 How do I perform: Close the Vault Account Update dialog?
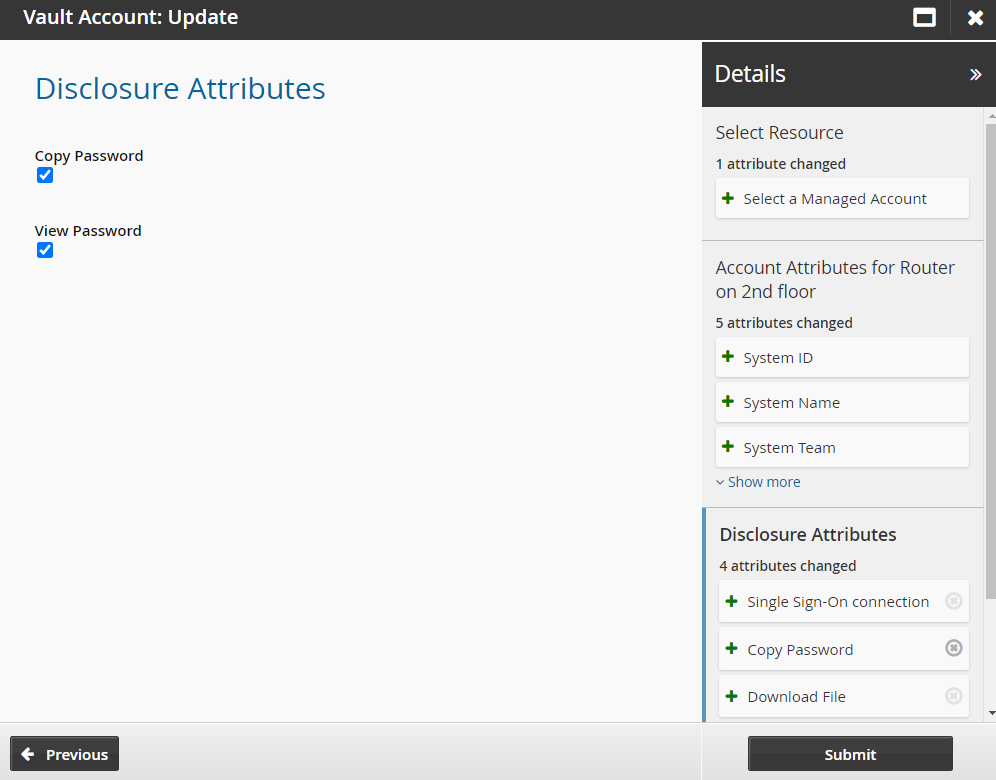[x=975, y=18]
